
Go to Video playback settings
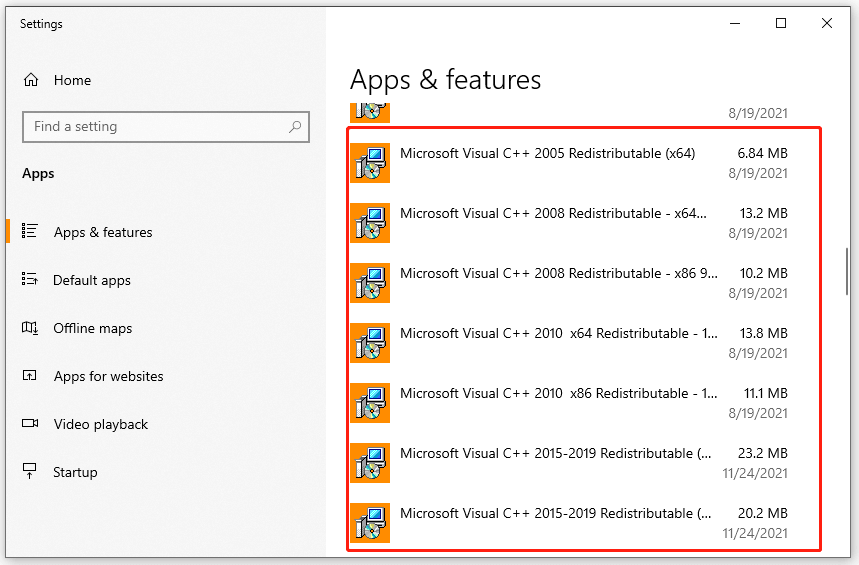point(100,424)
